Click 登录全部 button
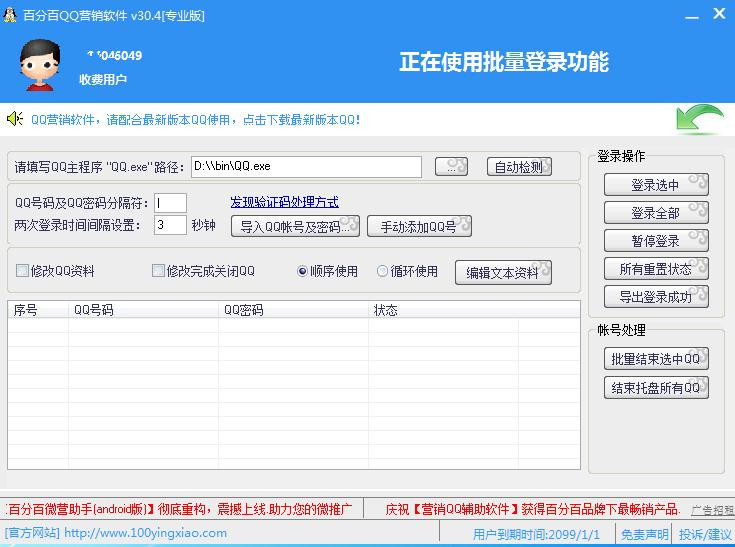Screen dimensions: 735x547 click(656, 213)
